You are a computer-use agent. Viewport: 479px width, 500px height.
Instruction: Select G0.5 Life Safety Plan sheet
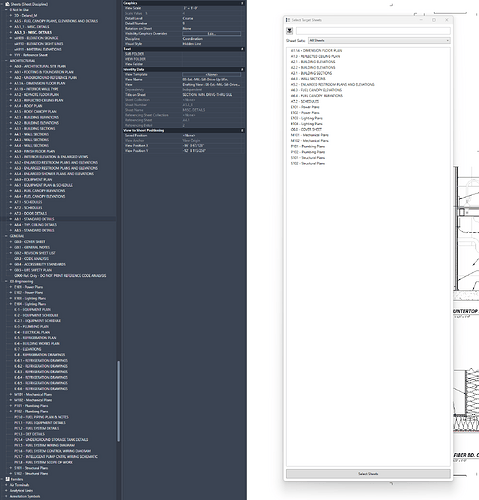[33, 270]
